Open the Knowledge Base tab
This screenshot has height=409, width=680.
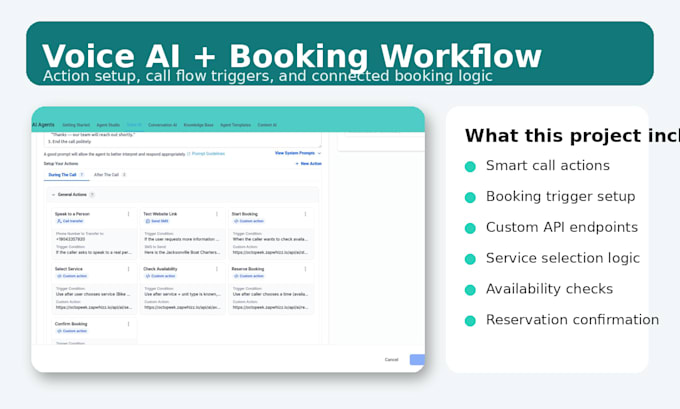tap(199, 125)
